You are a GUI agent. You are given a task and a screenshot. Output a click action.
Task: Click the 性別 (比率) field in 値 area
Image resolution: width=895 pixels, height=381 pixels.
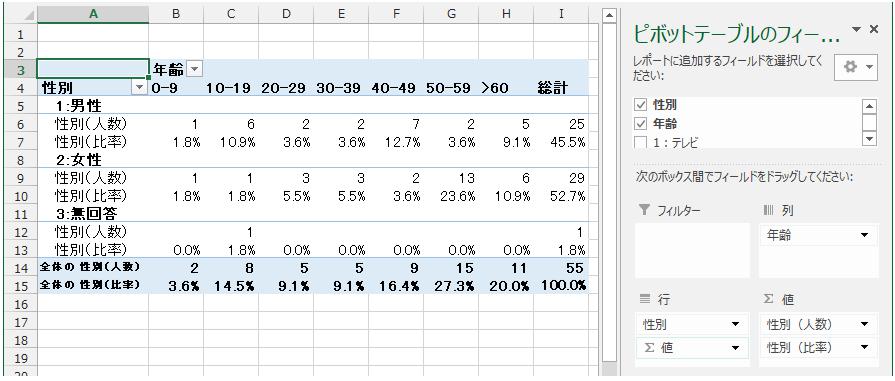pos(818,347)
